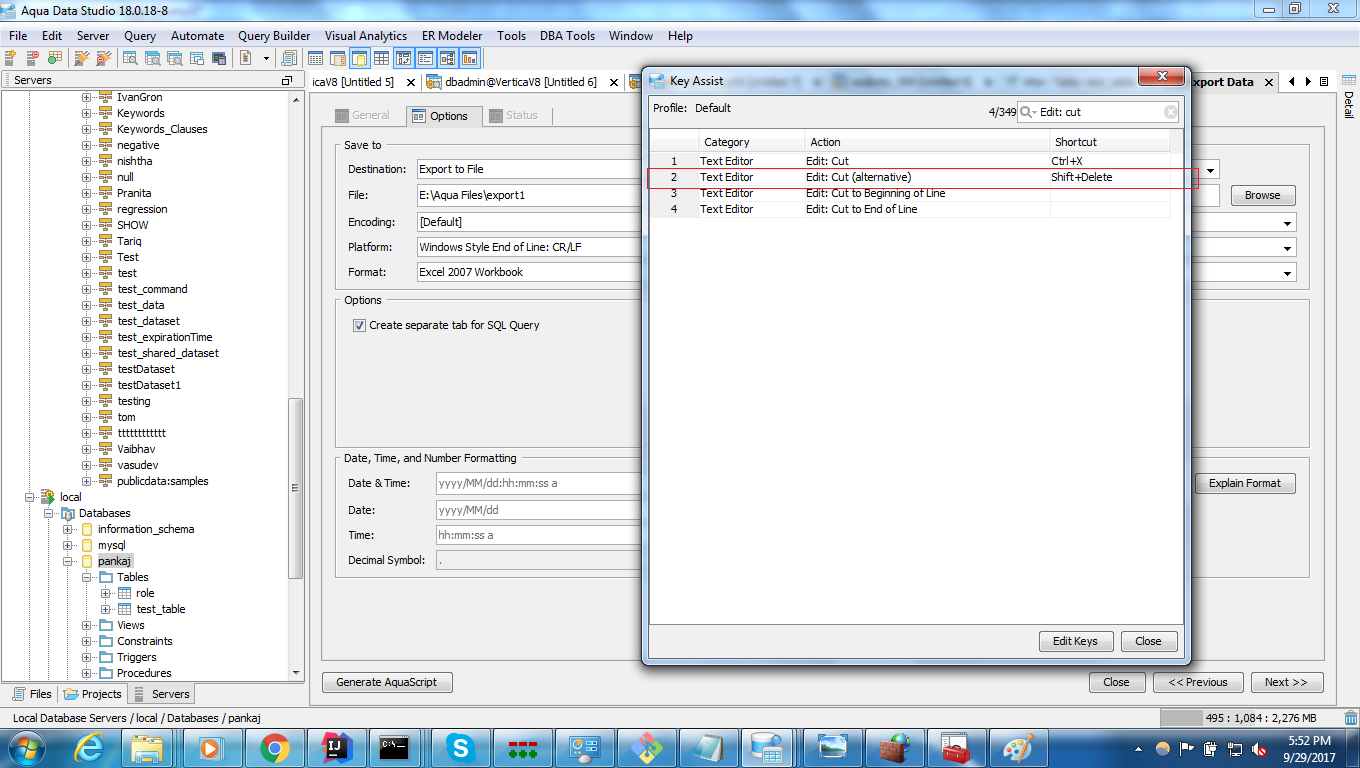Click the Key Assist search input field
The image size is (1360, 768).
[x=1100, y=112]
